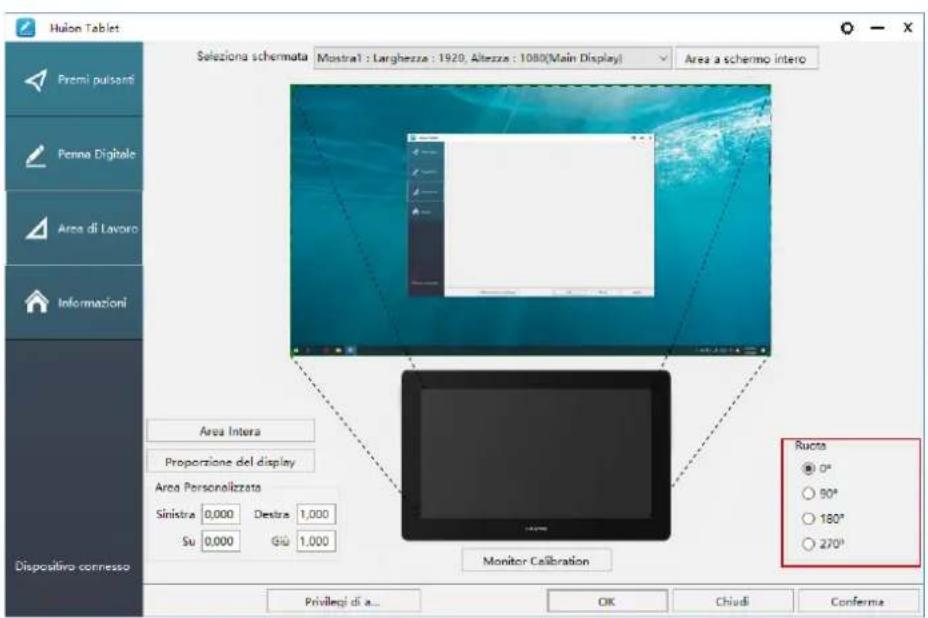This screenshot has height=618, width=928.
Task: Click the Penna Digitale pen icon
Action: coord(36,155)
